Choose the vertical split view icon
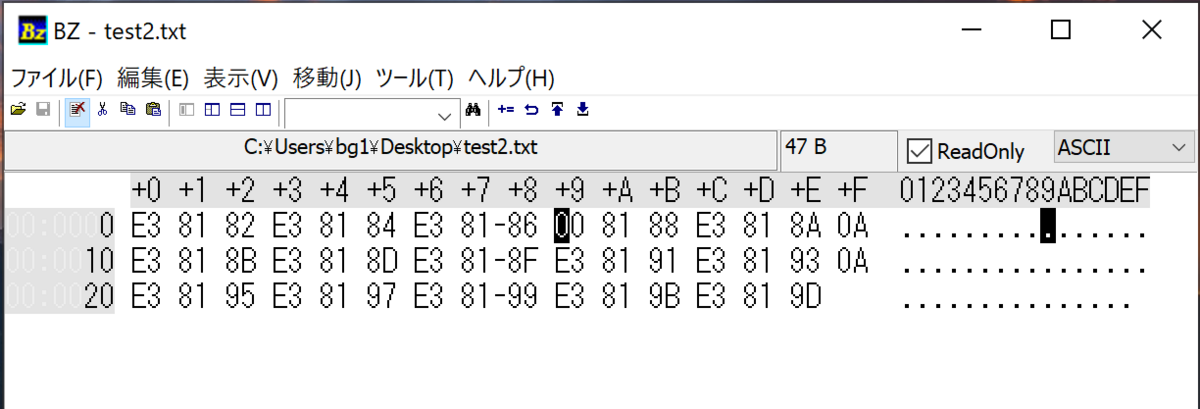 (x=263, y=110)
